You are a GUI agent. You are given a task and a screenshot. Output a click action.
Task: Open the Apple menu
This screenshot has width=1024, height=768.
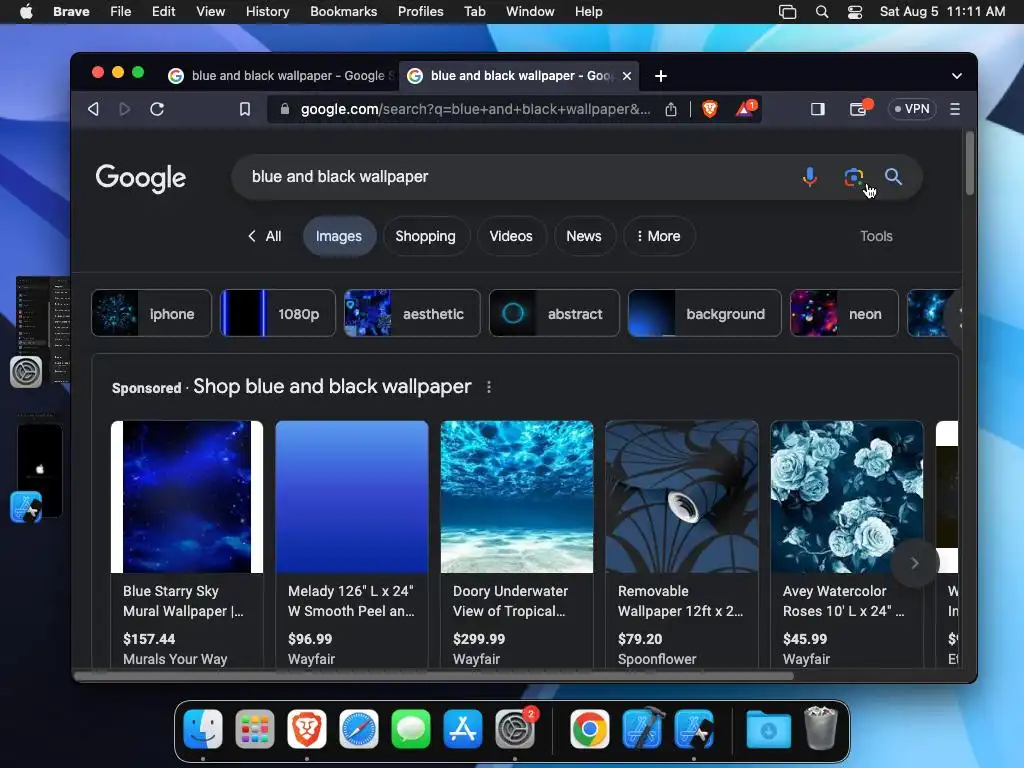tap(26, 12)
